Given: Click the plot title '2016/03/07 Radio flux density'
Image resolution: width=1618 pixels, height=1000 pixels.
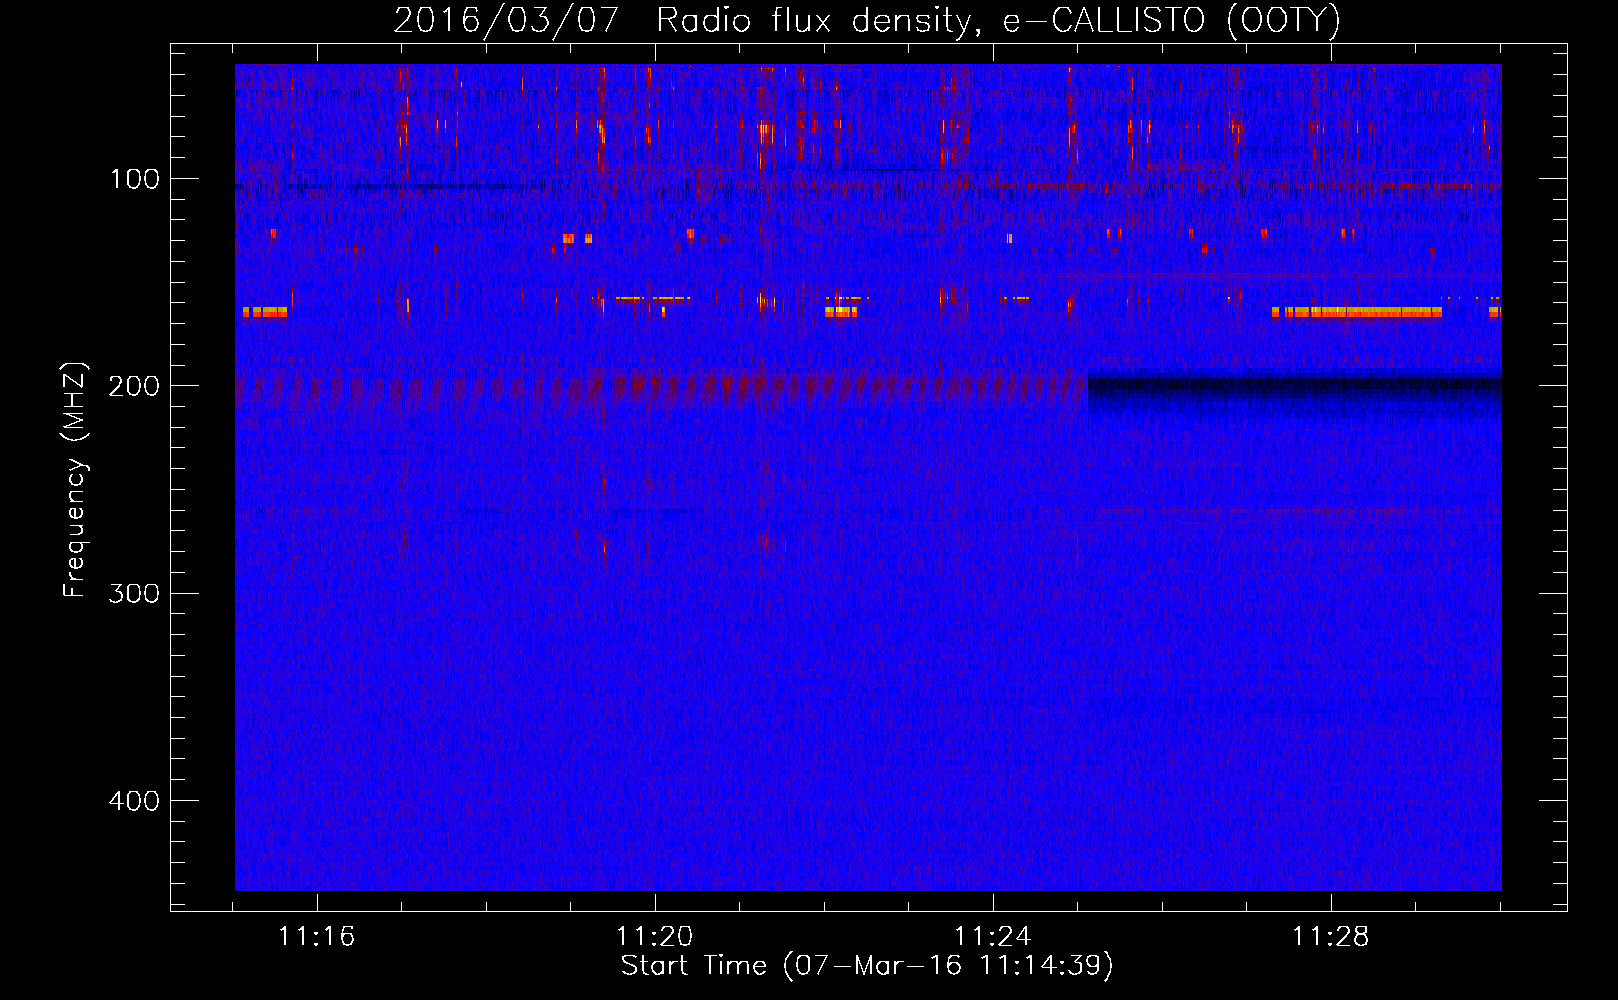Looking at the screenshot, I should pos(867,20).
